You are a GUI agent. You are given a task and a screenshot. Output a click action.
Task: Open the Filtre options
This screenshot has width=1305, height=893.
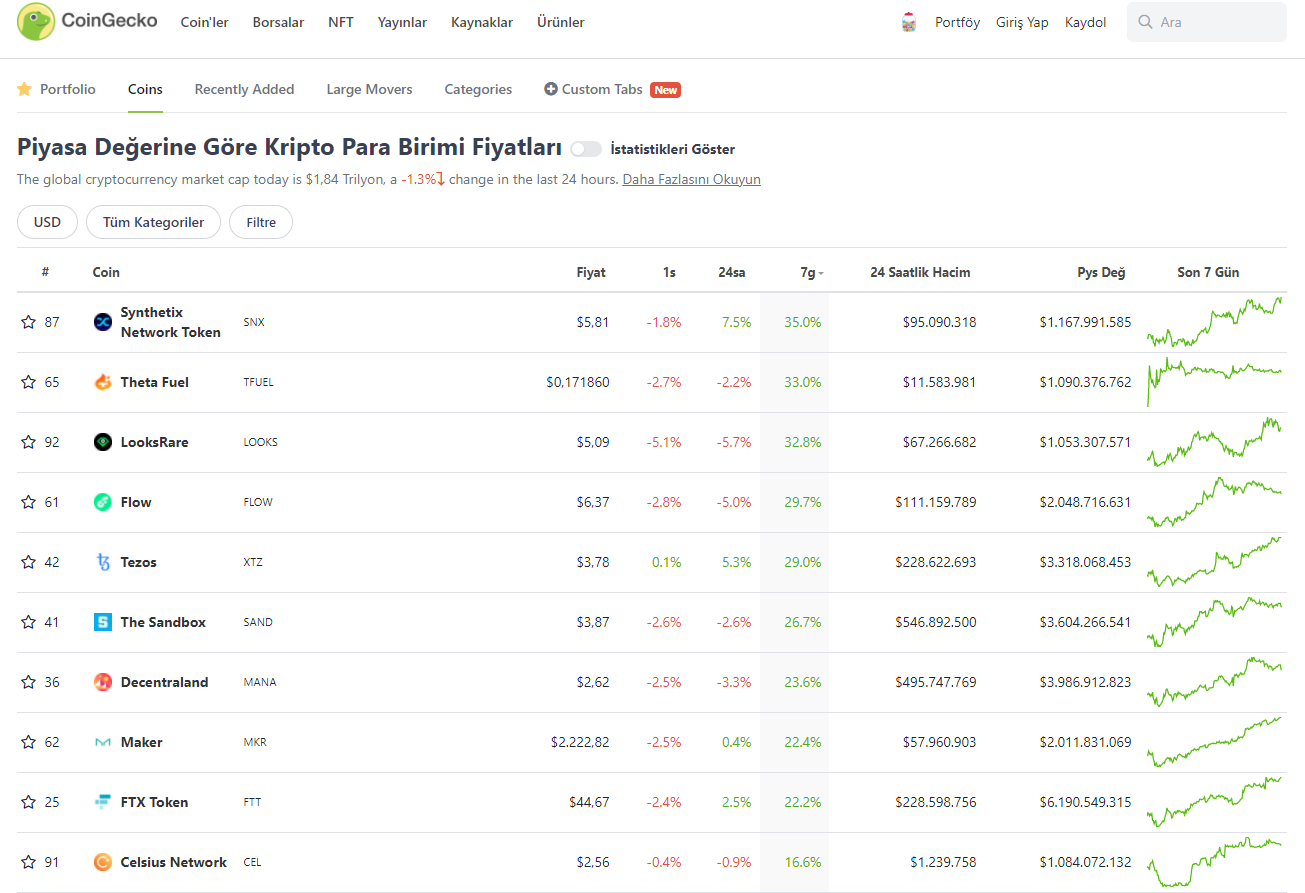pyautogui.click(x=261, y=222)
